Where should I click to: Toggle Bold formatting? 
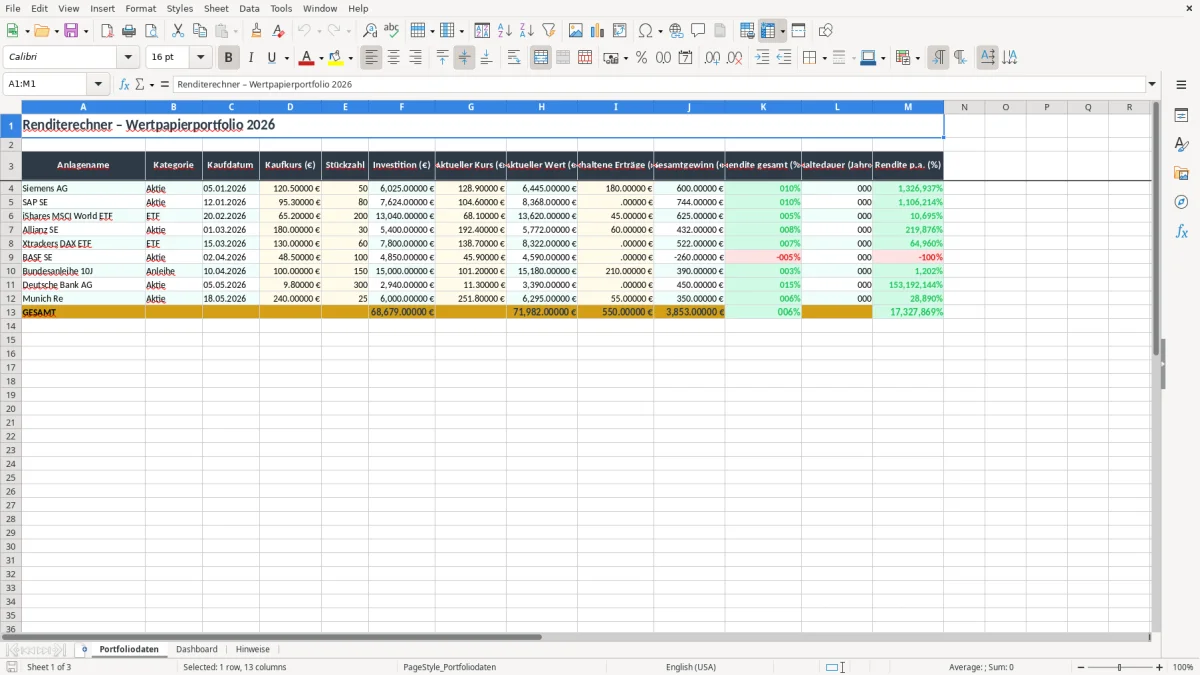click(x=229, y=58)
